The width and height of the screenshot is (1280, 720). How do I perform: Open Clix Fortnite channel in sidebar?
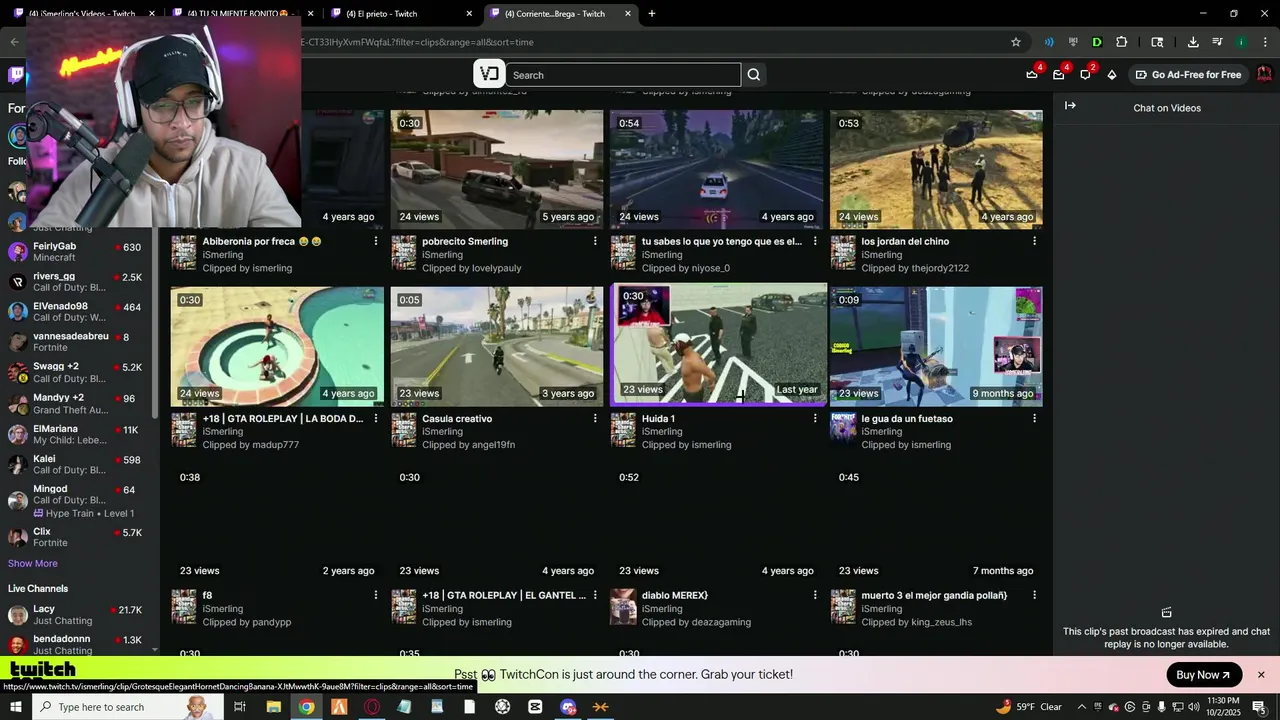point(78,537)
